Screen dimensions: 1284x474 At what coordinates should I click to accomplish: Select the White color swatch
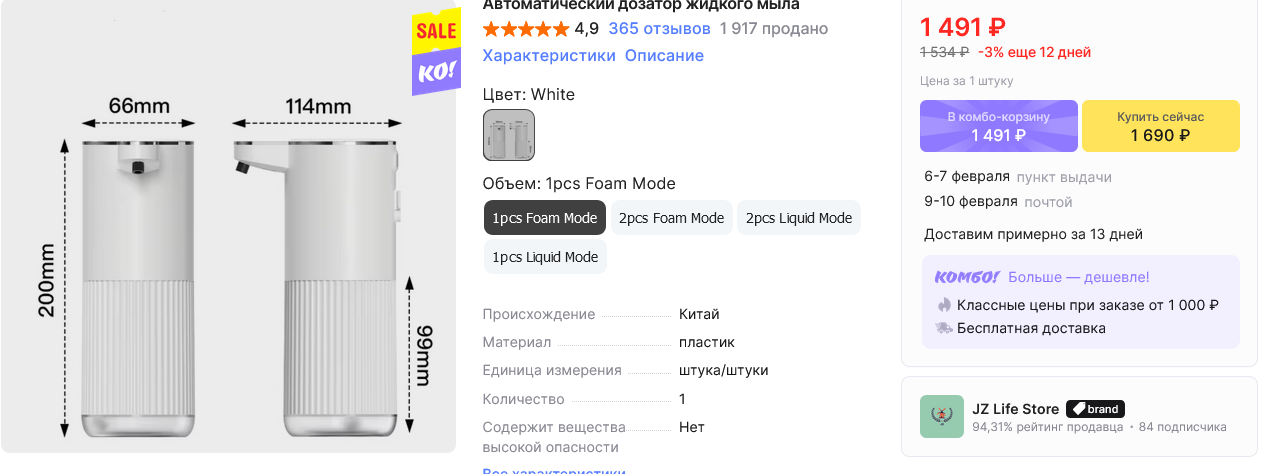tap(509, 135)
